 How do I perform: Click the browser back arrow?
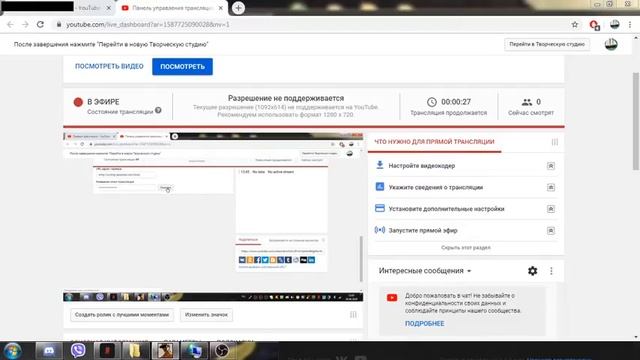(10, 24)
